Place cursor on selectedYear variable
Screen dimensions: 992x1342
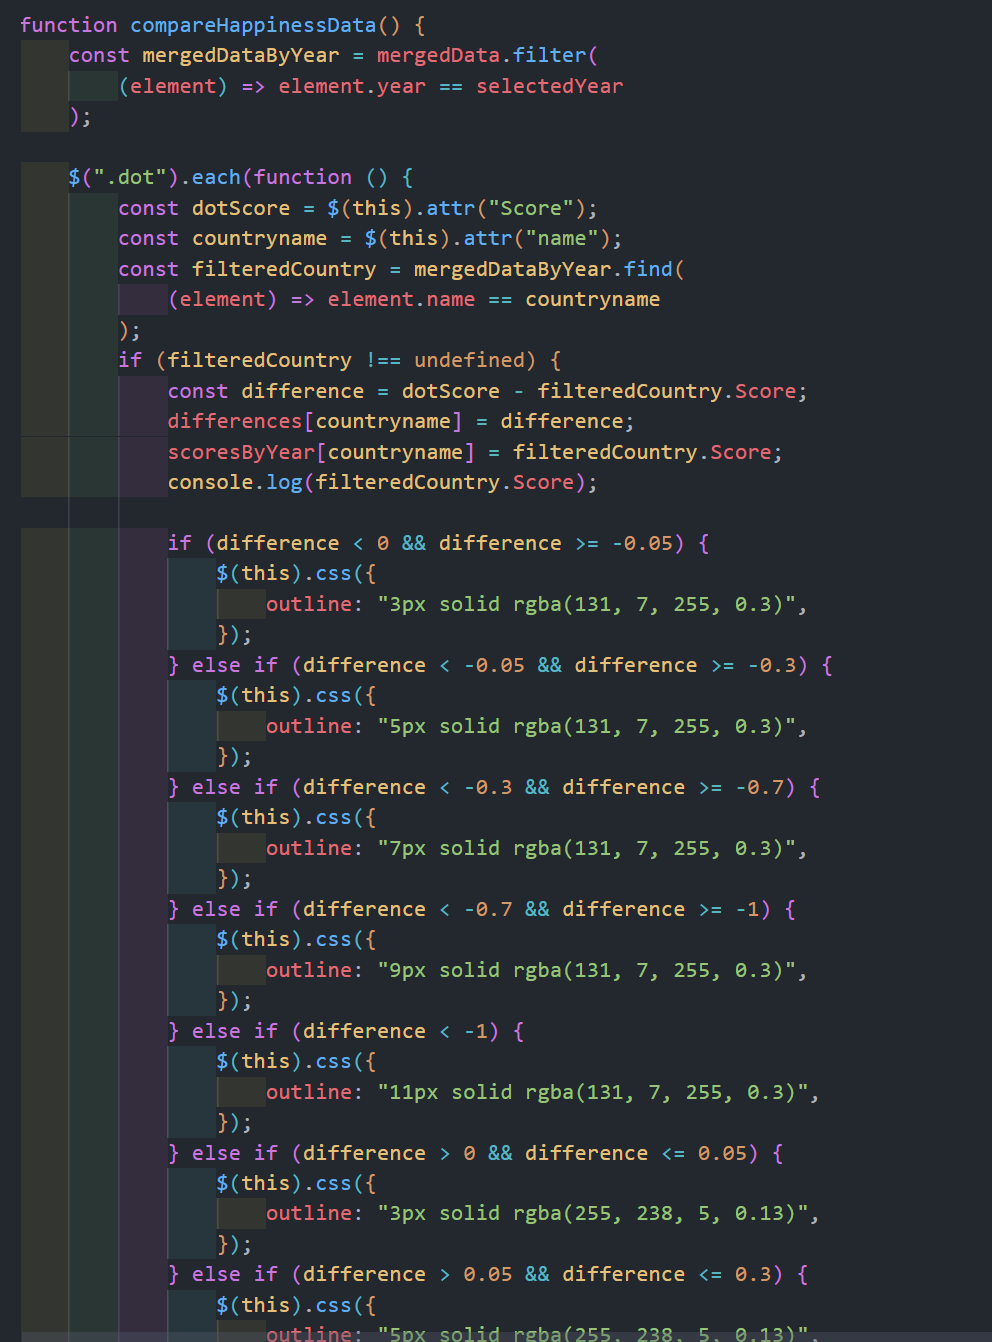(549, 87)
